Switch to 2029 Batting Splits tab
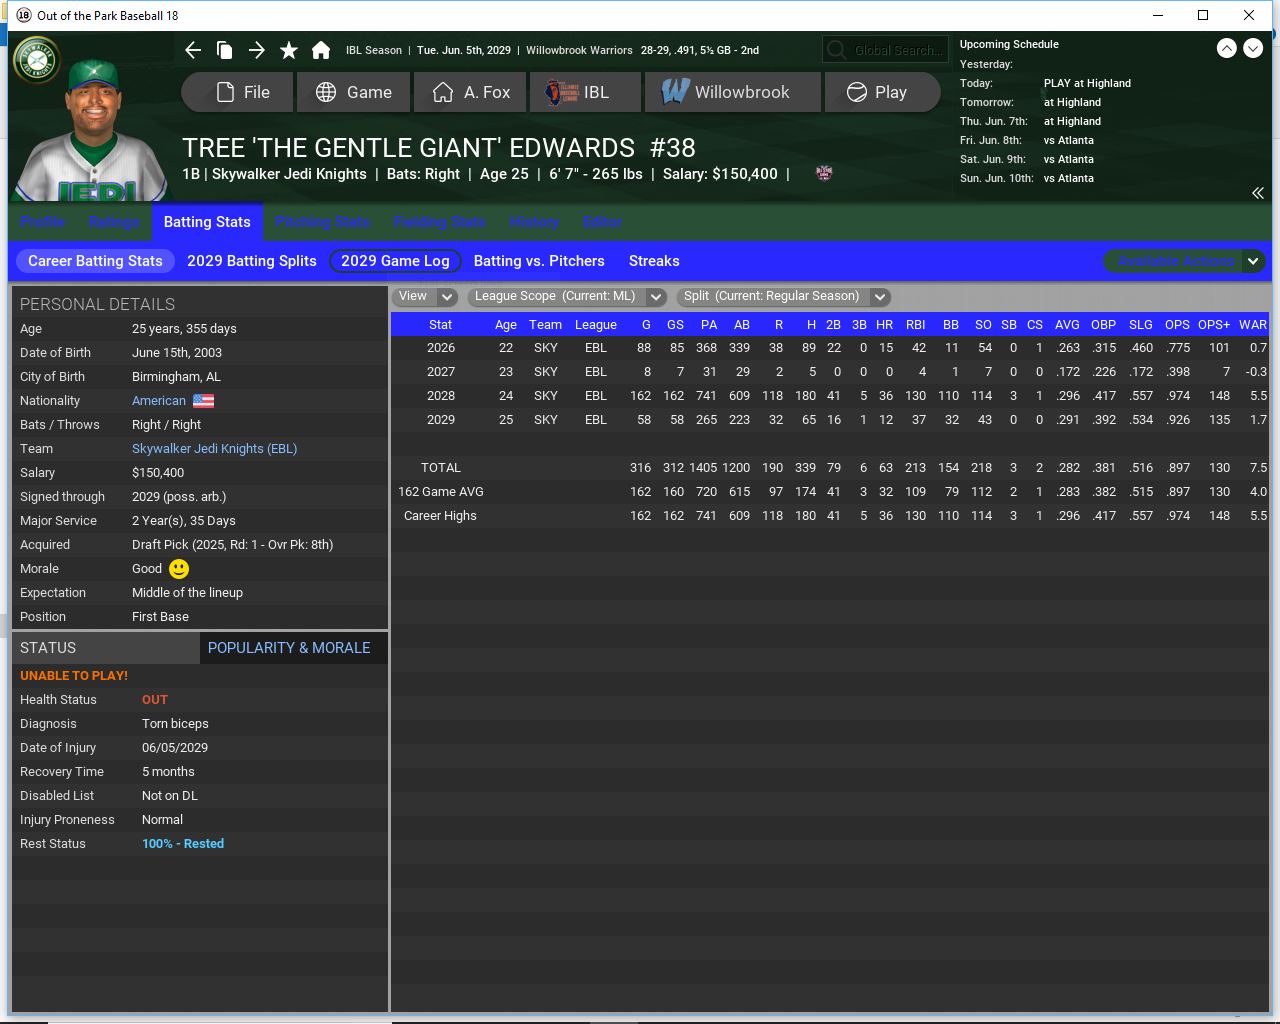The image size is (1280, 1024). (x=251, y=261)
